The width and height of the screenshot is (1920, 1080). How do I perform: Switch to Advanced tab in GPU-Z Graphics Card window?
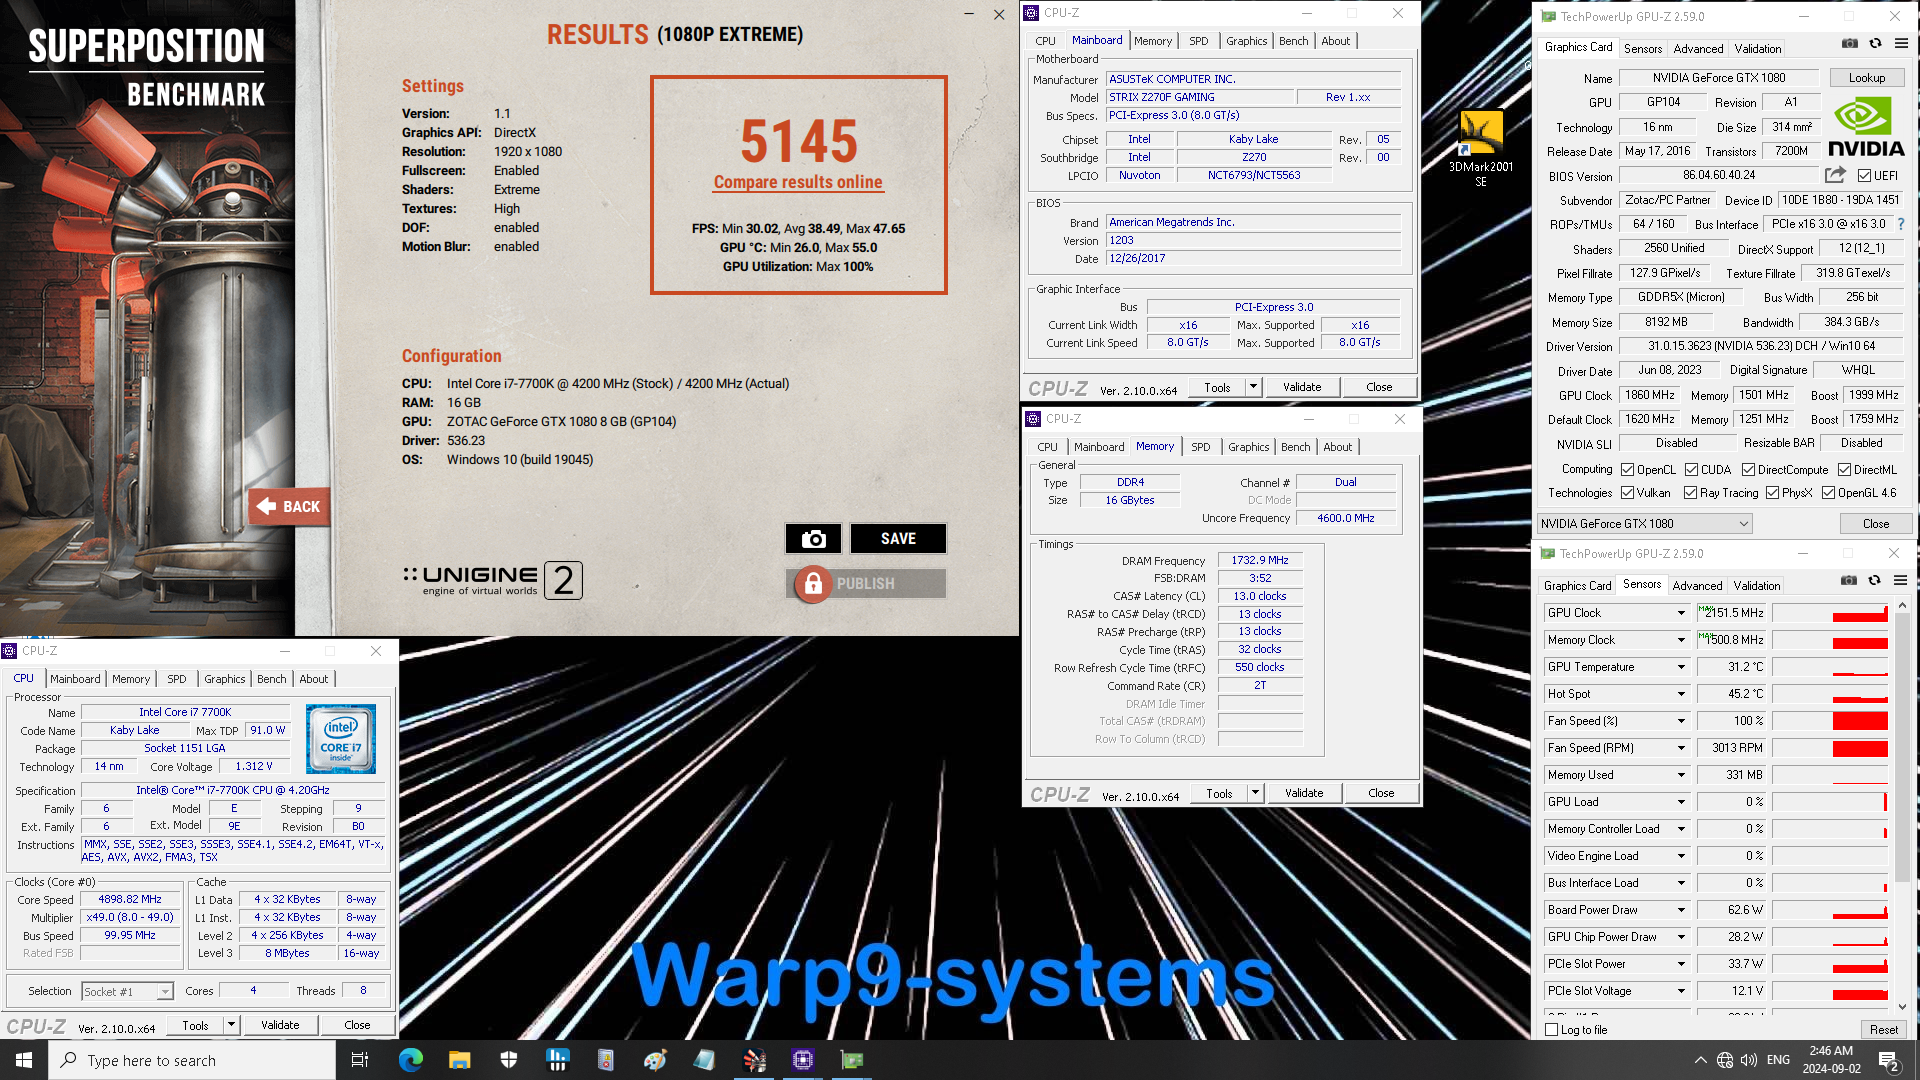point(1698,48)
